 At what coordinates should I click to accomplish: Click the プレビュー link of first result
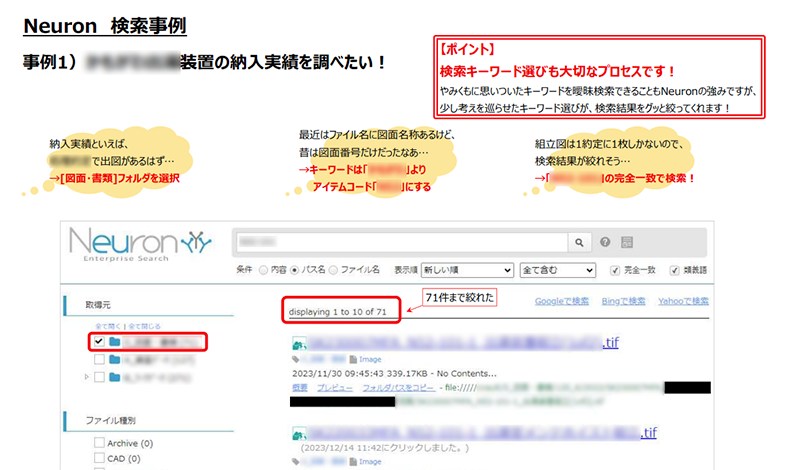[x=335, y=388]
